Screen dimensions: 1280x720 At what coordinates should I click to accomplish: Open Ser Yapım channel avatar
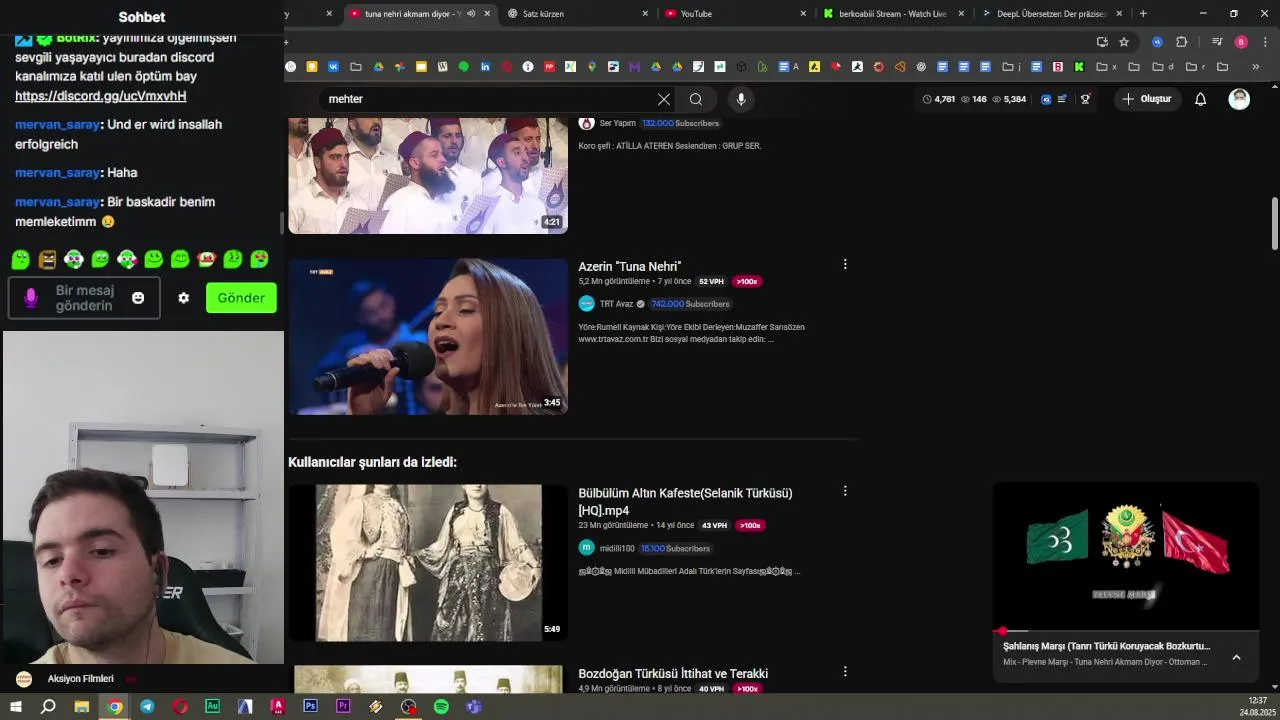point(586,123)
